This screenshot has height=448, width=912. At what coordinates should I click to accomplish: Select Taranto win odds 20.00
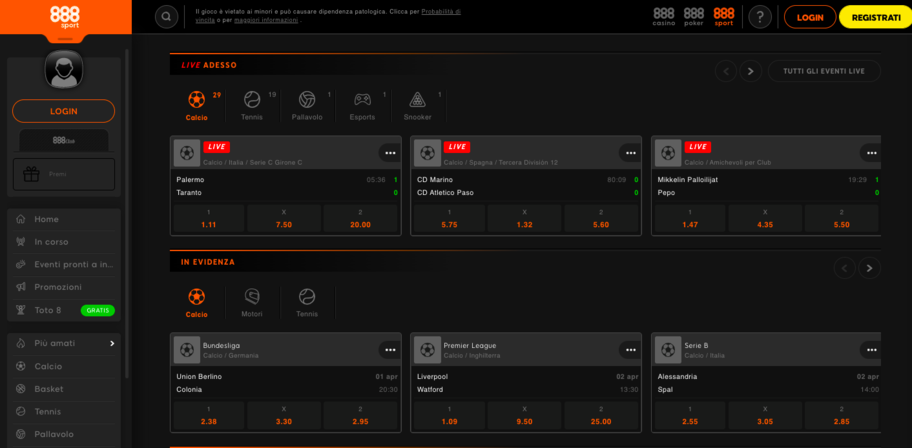point(361,219)
